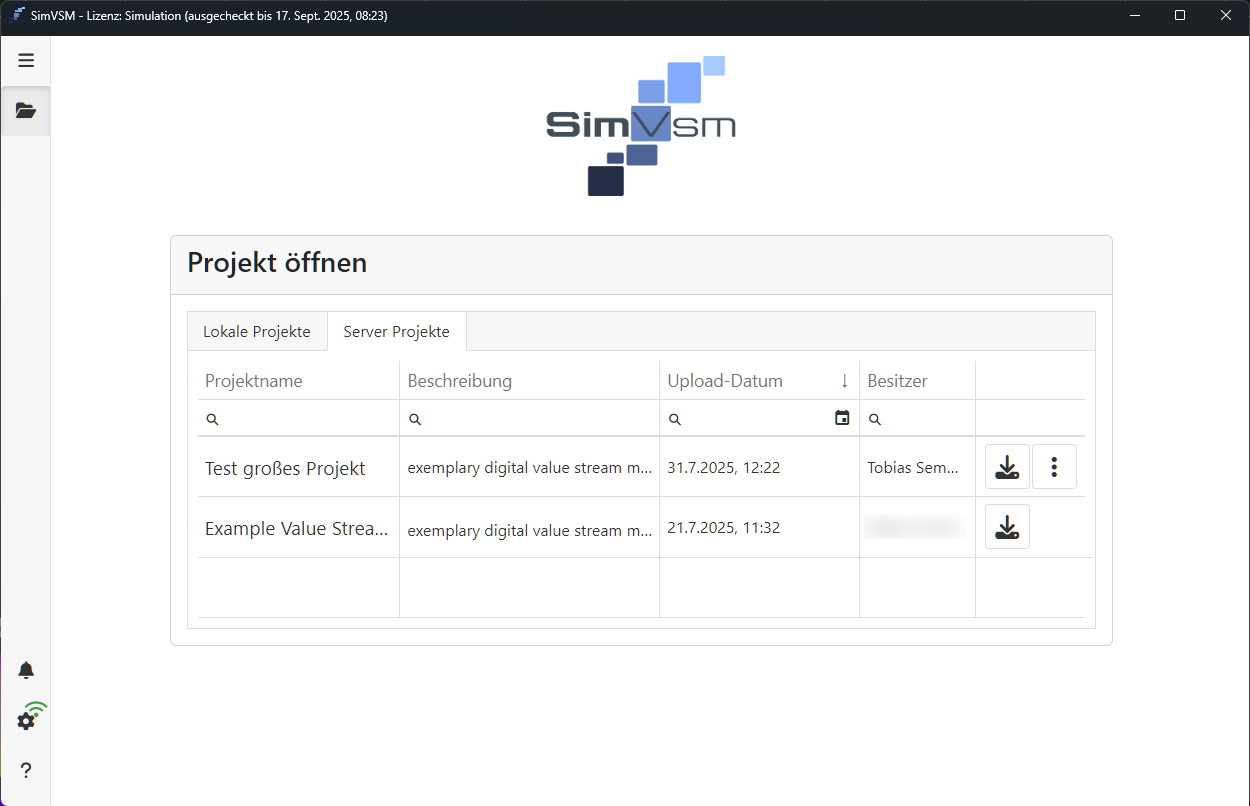Open the calendar picker in Upload-Datum filter
Image resolution: width=1250 pixels, height=806 pixels.
pos(842,418)
